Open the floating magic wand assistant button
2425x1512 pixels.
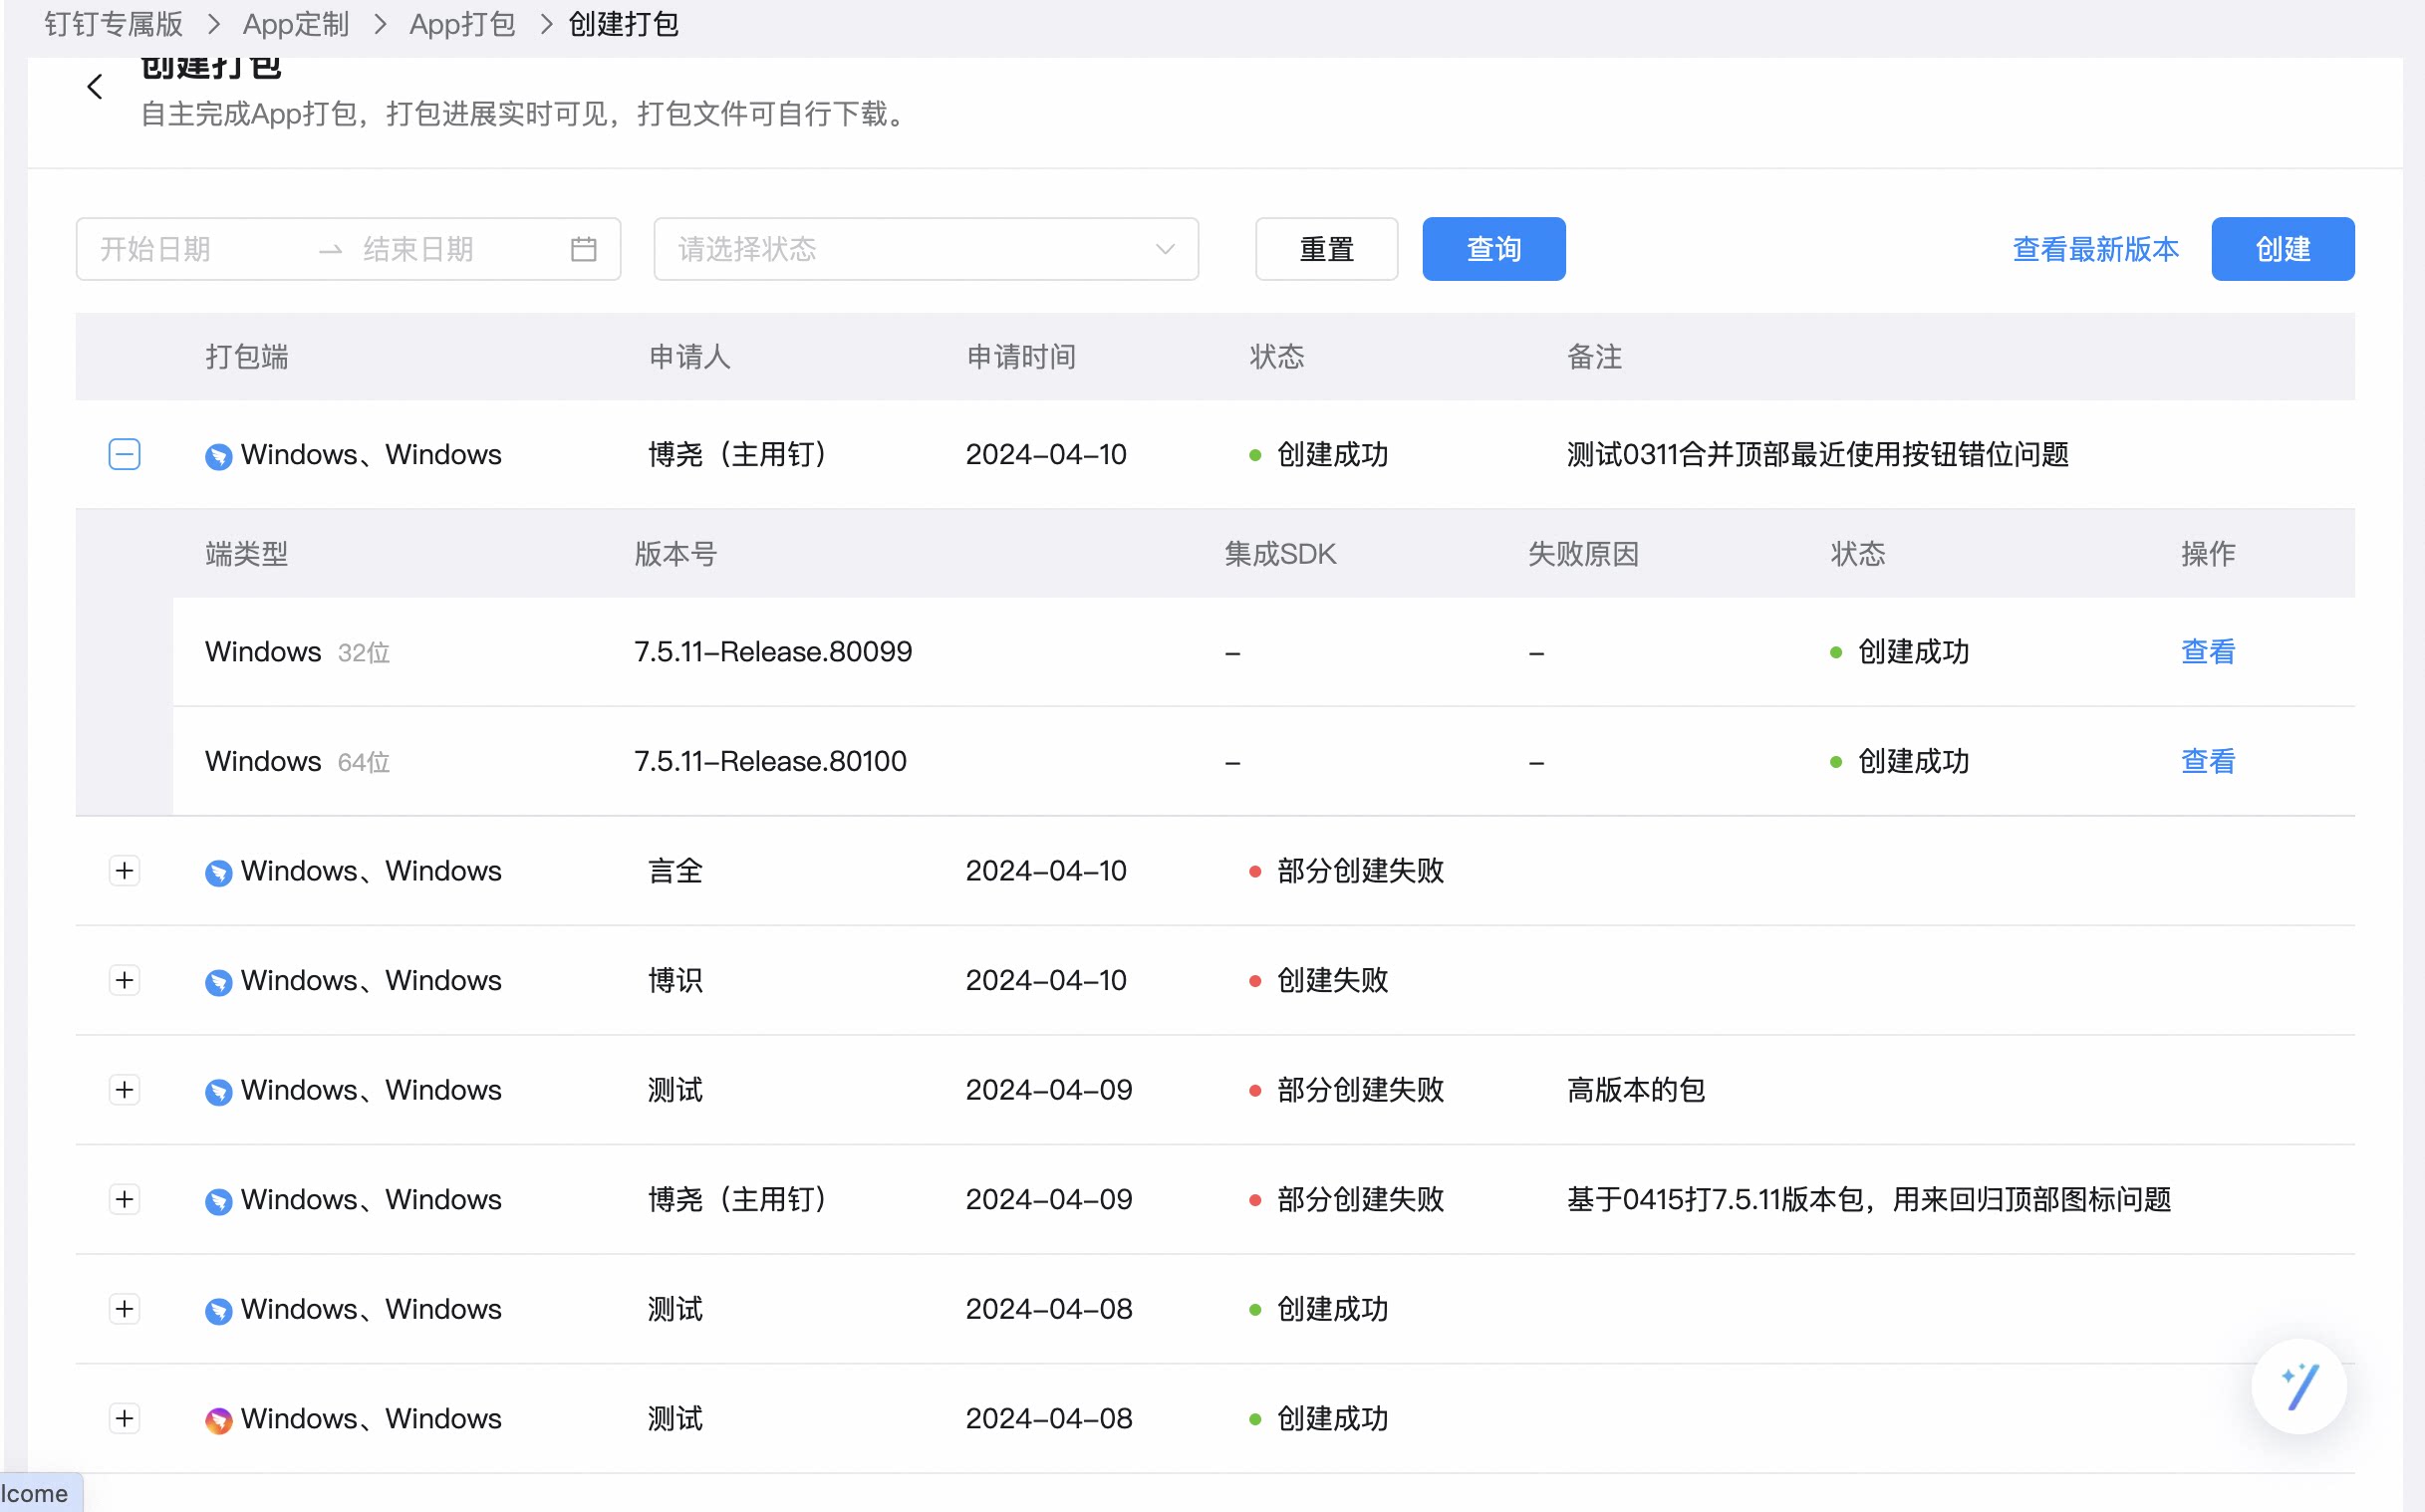2298,1386
